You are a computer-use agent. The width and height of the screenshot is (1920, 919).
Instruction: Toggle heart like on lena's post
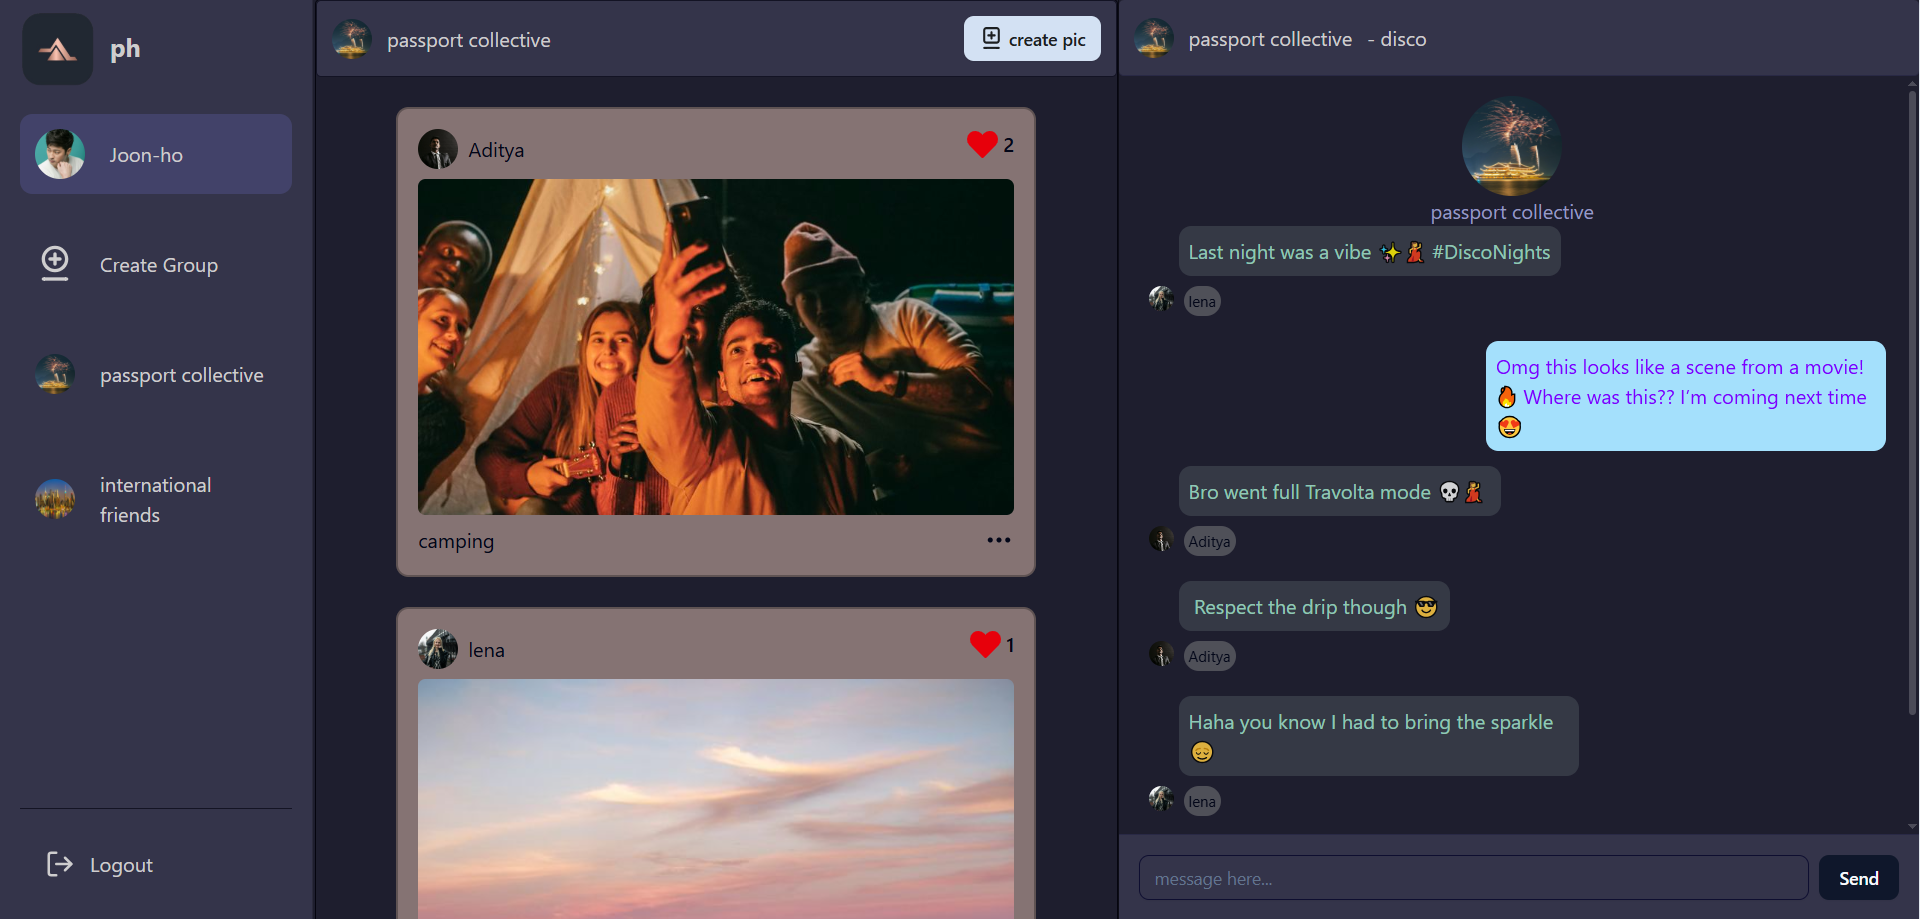pos(985,645)
